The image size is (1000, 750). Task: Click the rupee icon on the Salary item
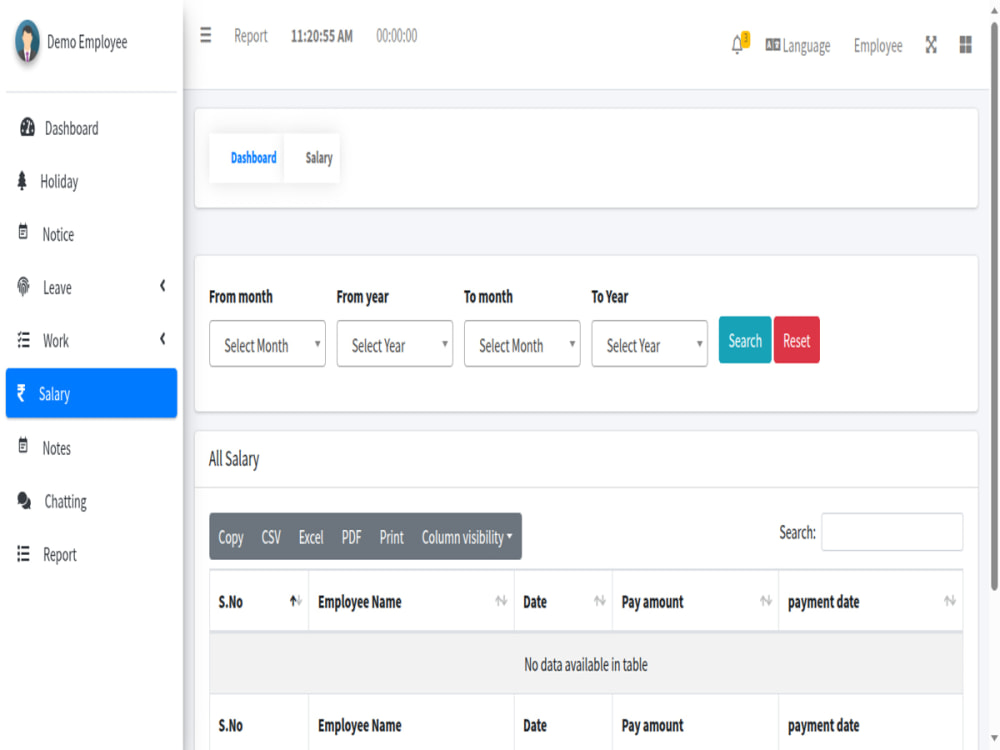pyautogui.click(x=21, y=393)
